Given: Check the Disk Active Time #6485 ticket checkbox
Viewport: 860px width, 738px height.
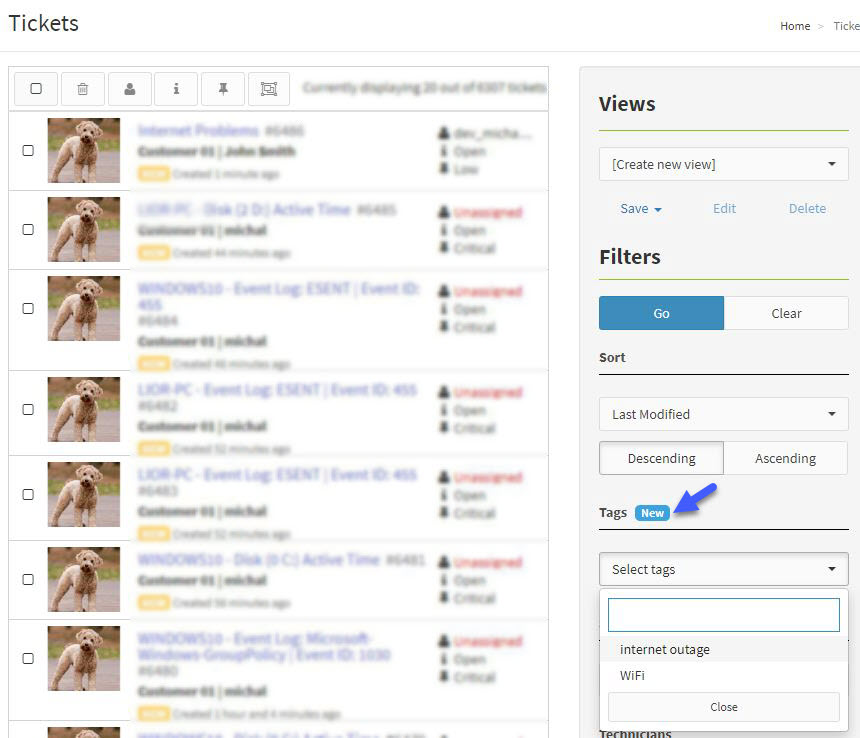Looking at the screenshot, I should (28, 230).
